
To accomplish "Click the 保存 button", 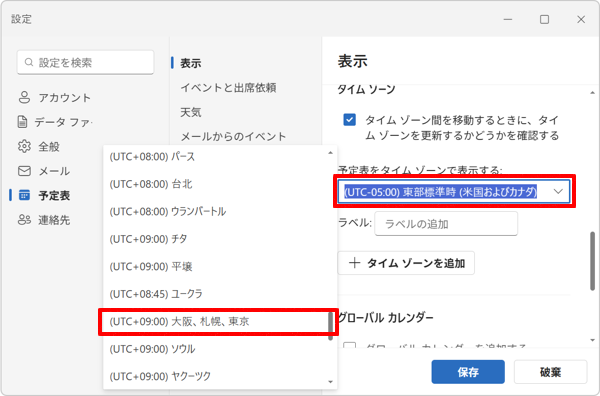I will click(x=468, y=372).
